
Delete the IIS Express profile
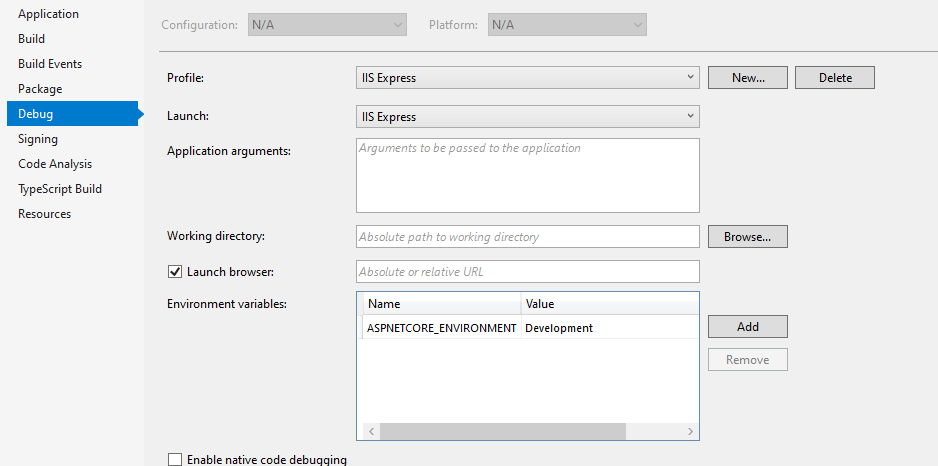click(835, 77)
